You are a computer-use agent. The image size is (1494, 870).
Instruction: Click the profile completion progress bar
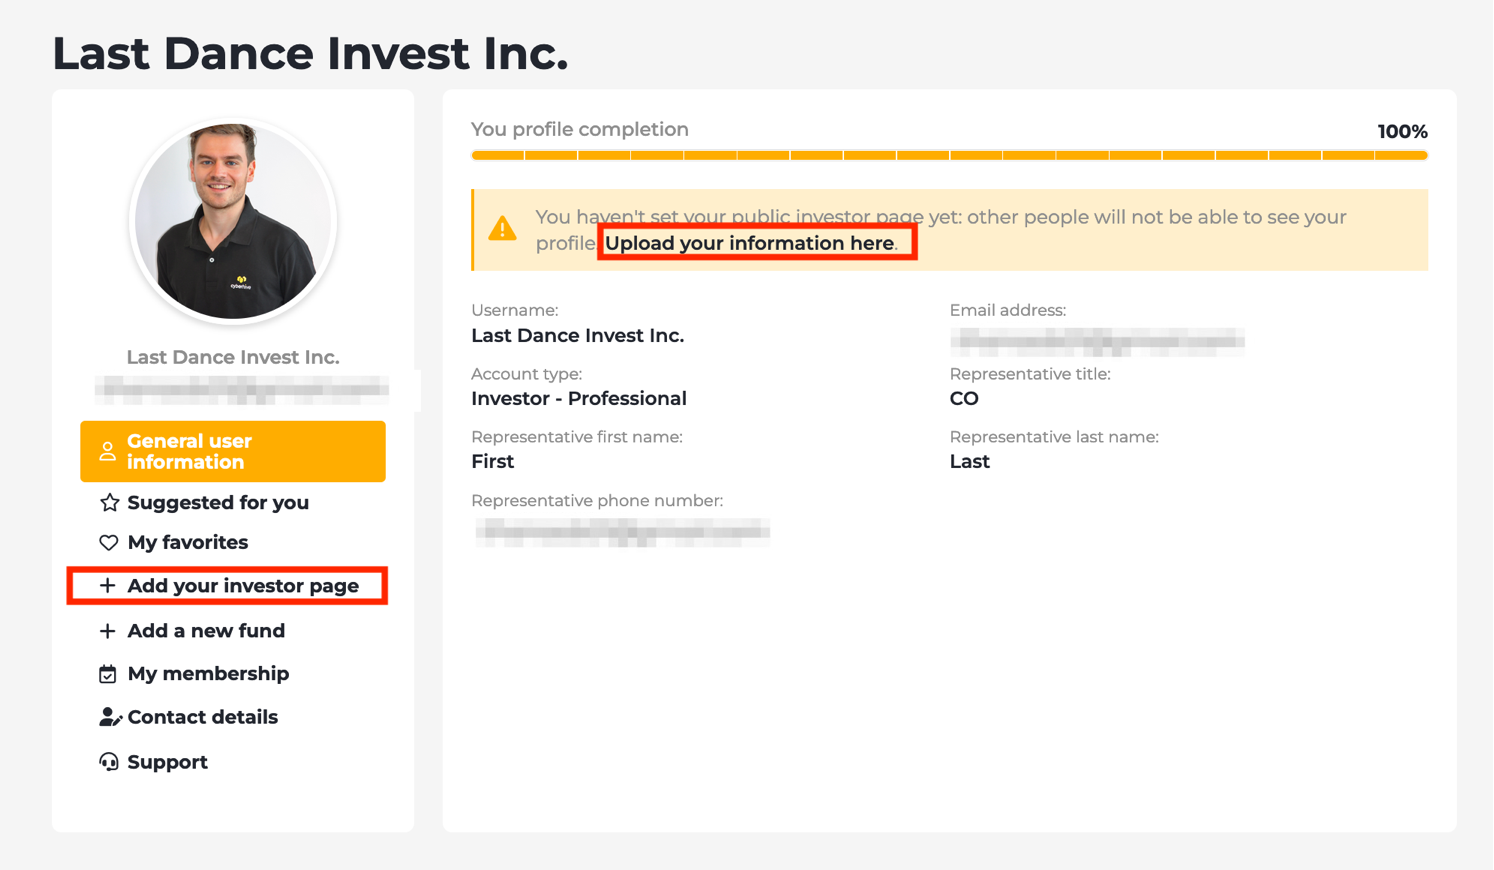(948, 155)
